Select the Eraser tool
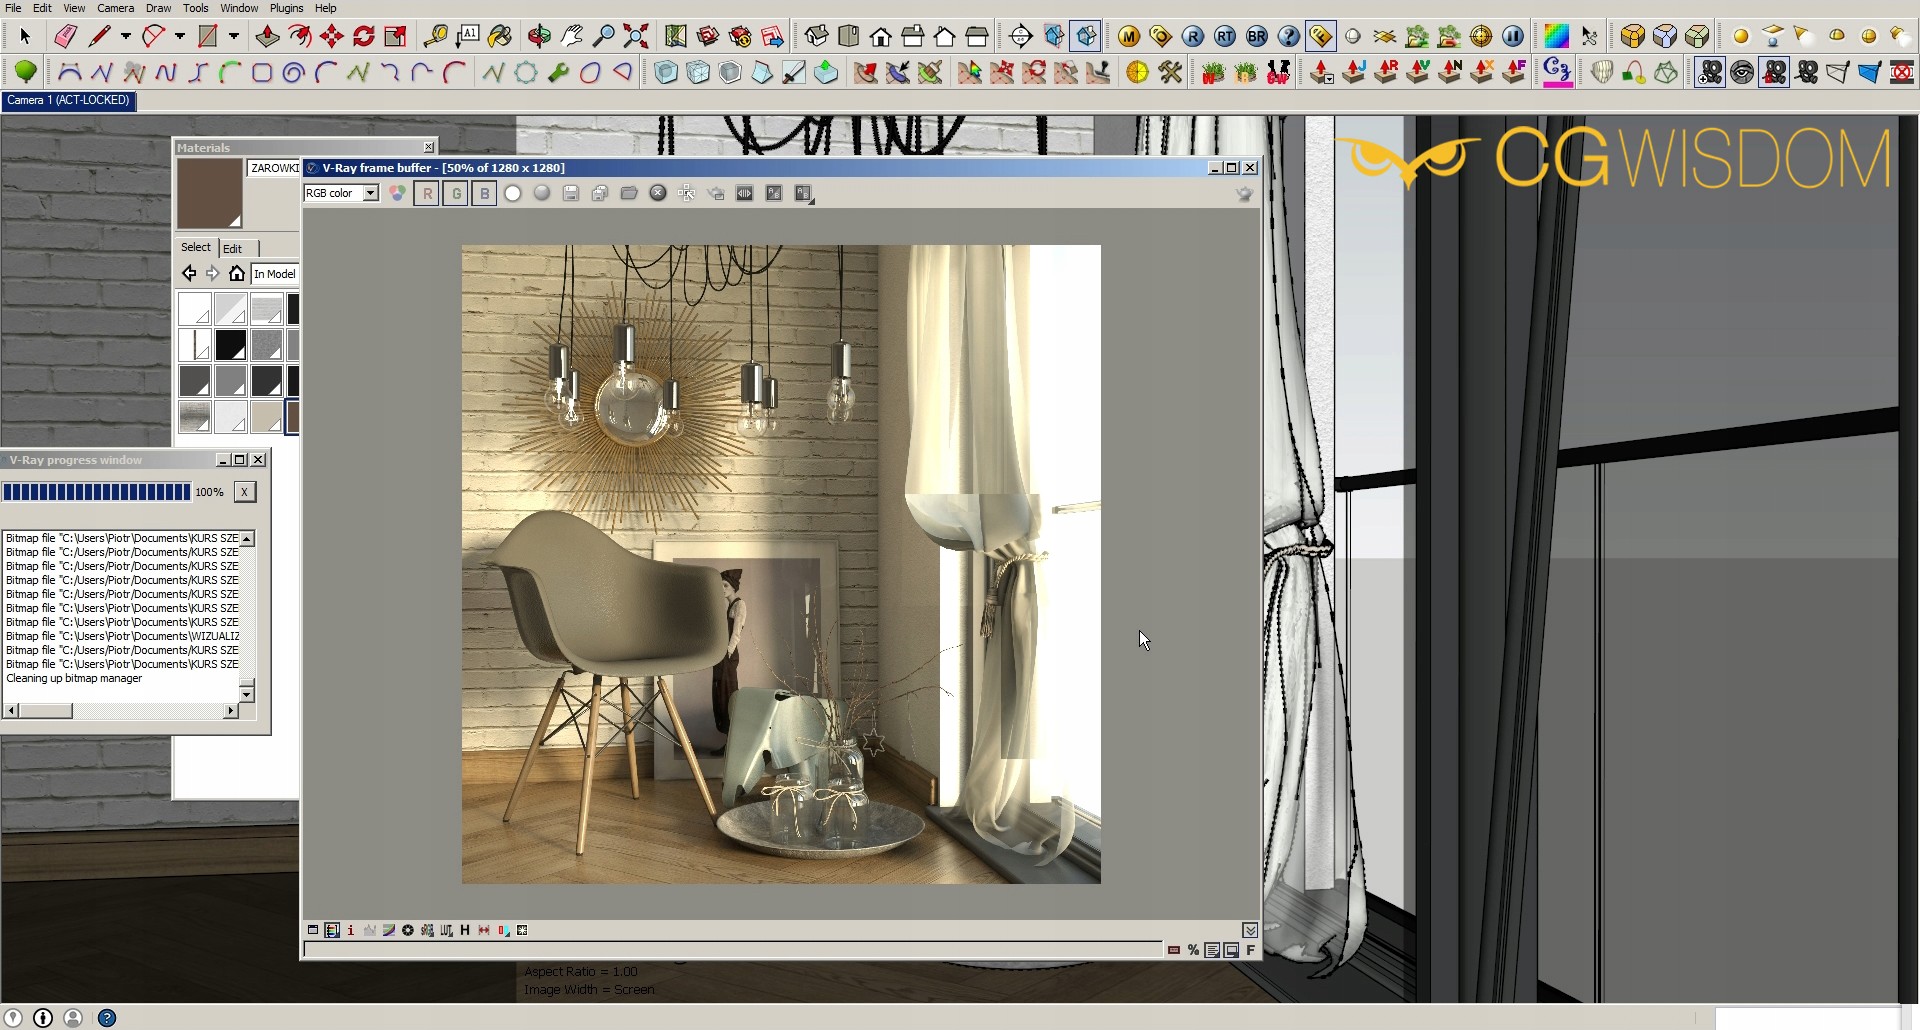 pyautogui.click(x=65, y=37)
